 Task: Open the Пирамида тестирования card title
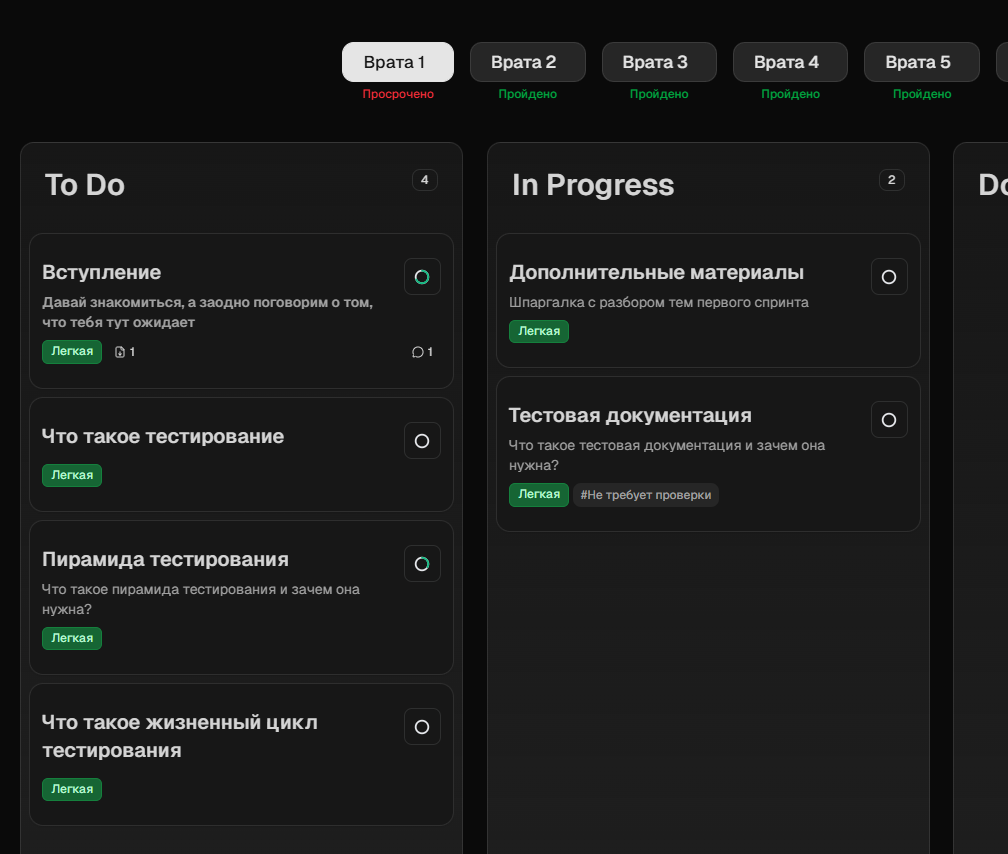[x=165, y=559]
